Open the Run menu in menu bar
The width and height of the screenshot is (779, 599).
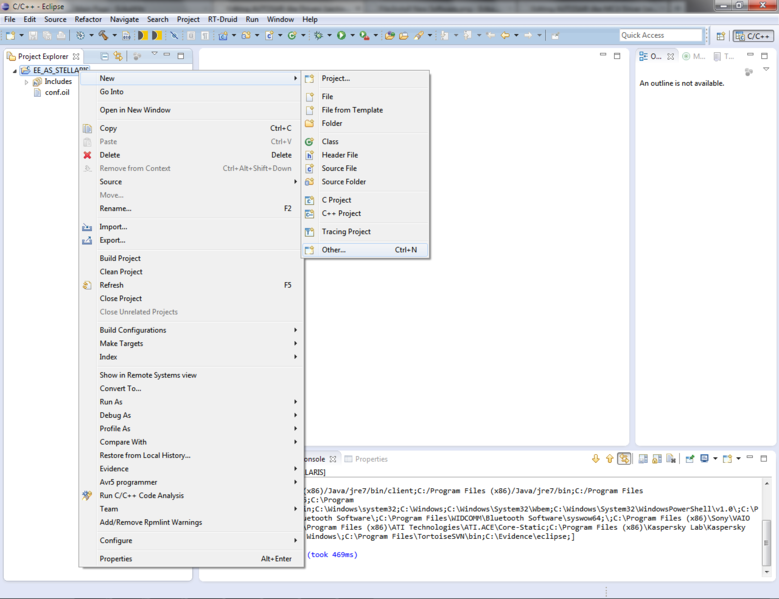tap(252, 19)
